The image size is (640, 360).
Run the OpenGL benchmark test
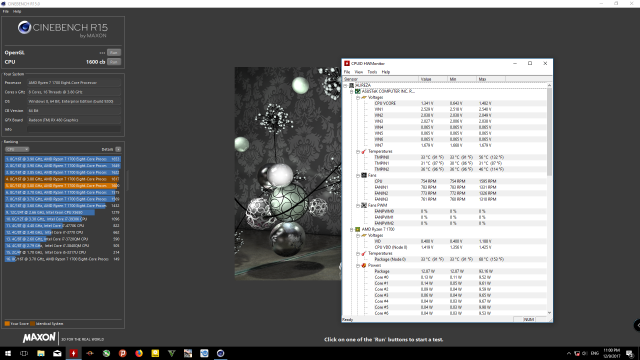click(x=114, y=53)
